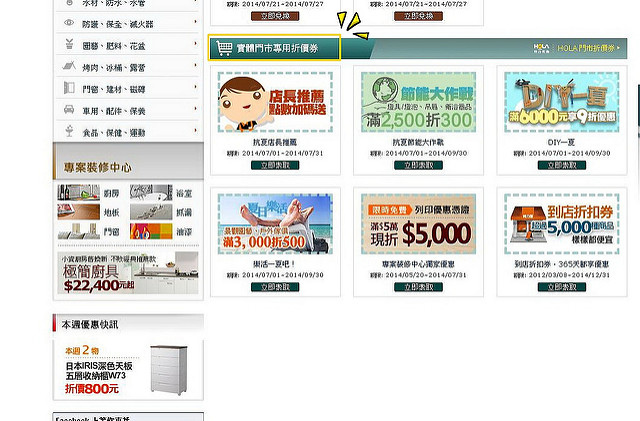Open the DIY一夏 滿6000元 coupon image
The height and width of the screenshot is (421, 640).
click(562, 102)
